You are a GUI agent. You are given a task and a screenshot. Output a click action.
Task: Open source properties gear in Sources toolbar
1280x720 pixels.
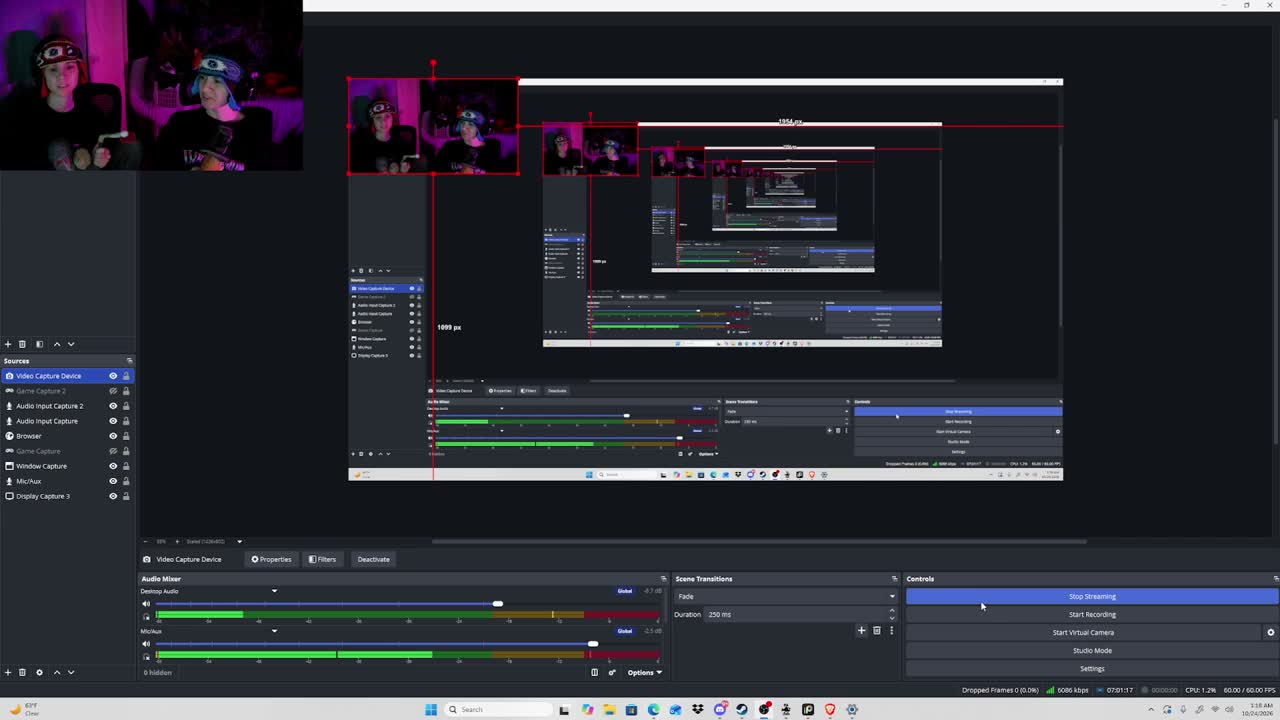click(x=39, y=672)
